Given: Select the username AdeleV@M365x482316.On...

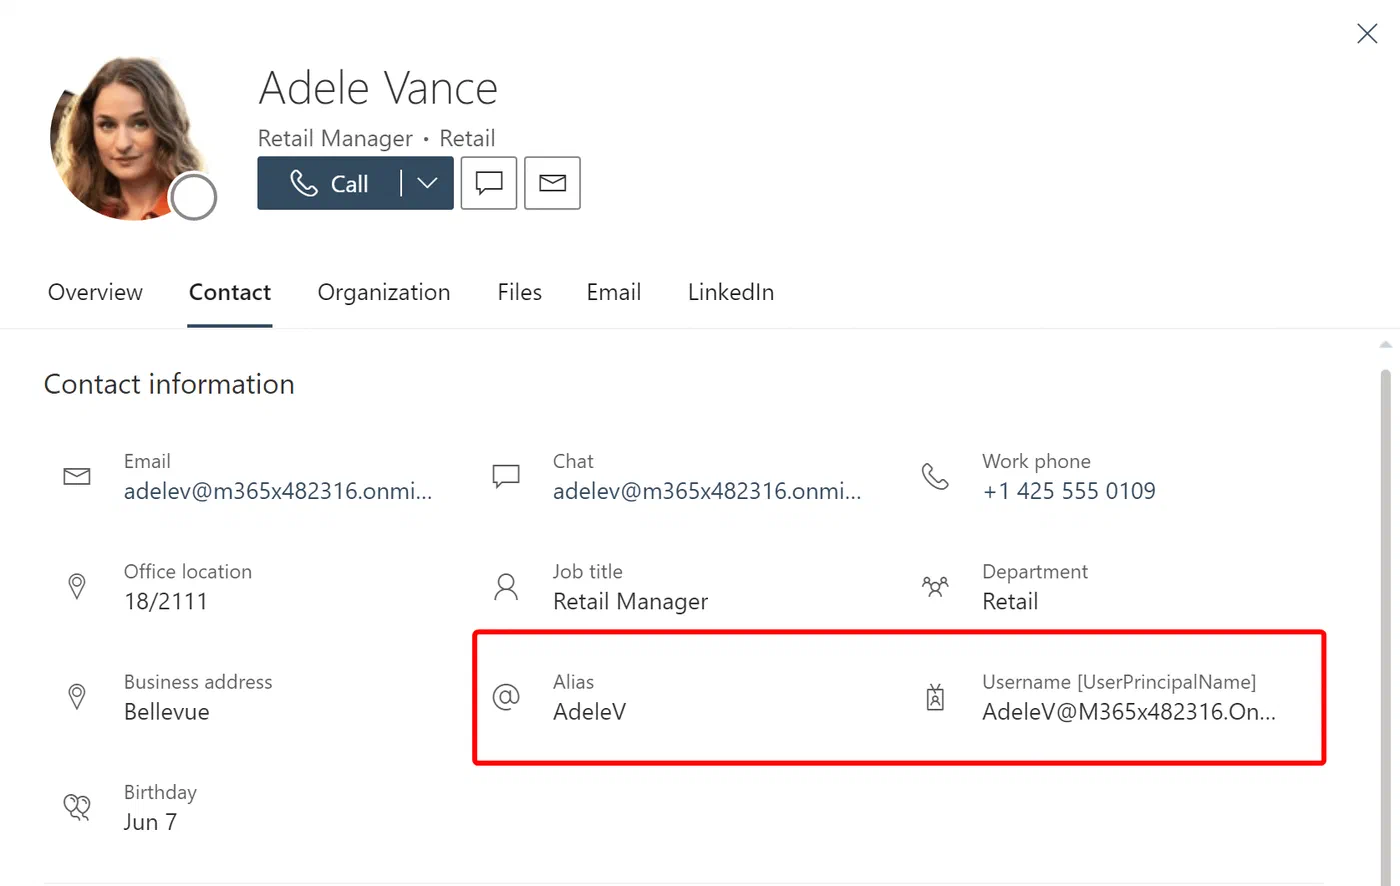Looking at the screenshot, I should click(1129, 712).
